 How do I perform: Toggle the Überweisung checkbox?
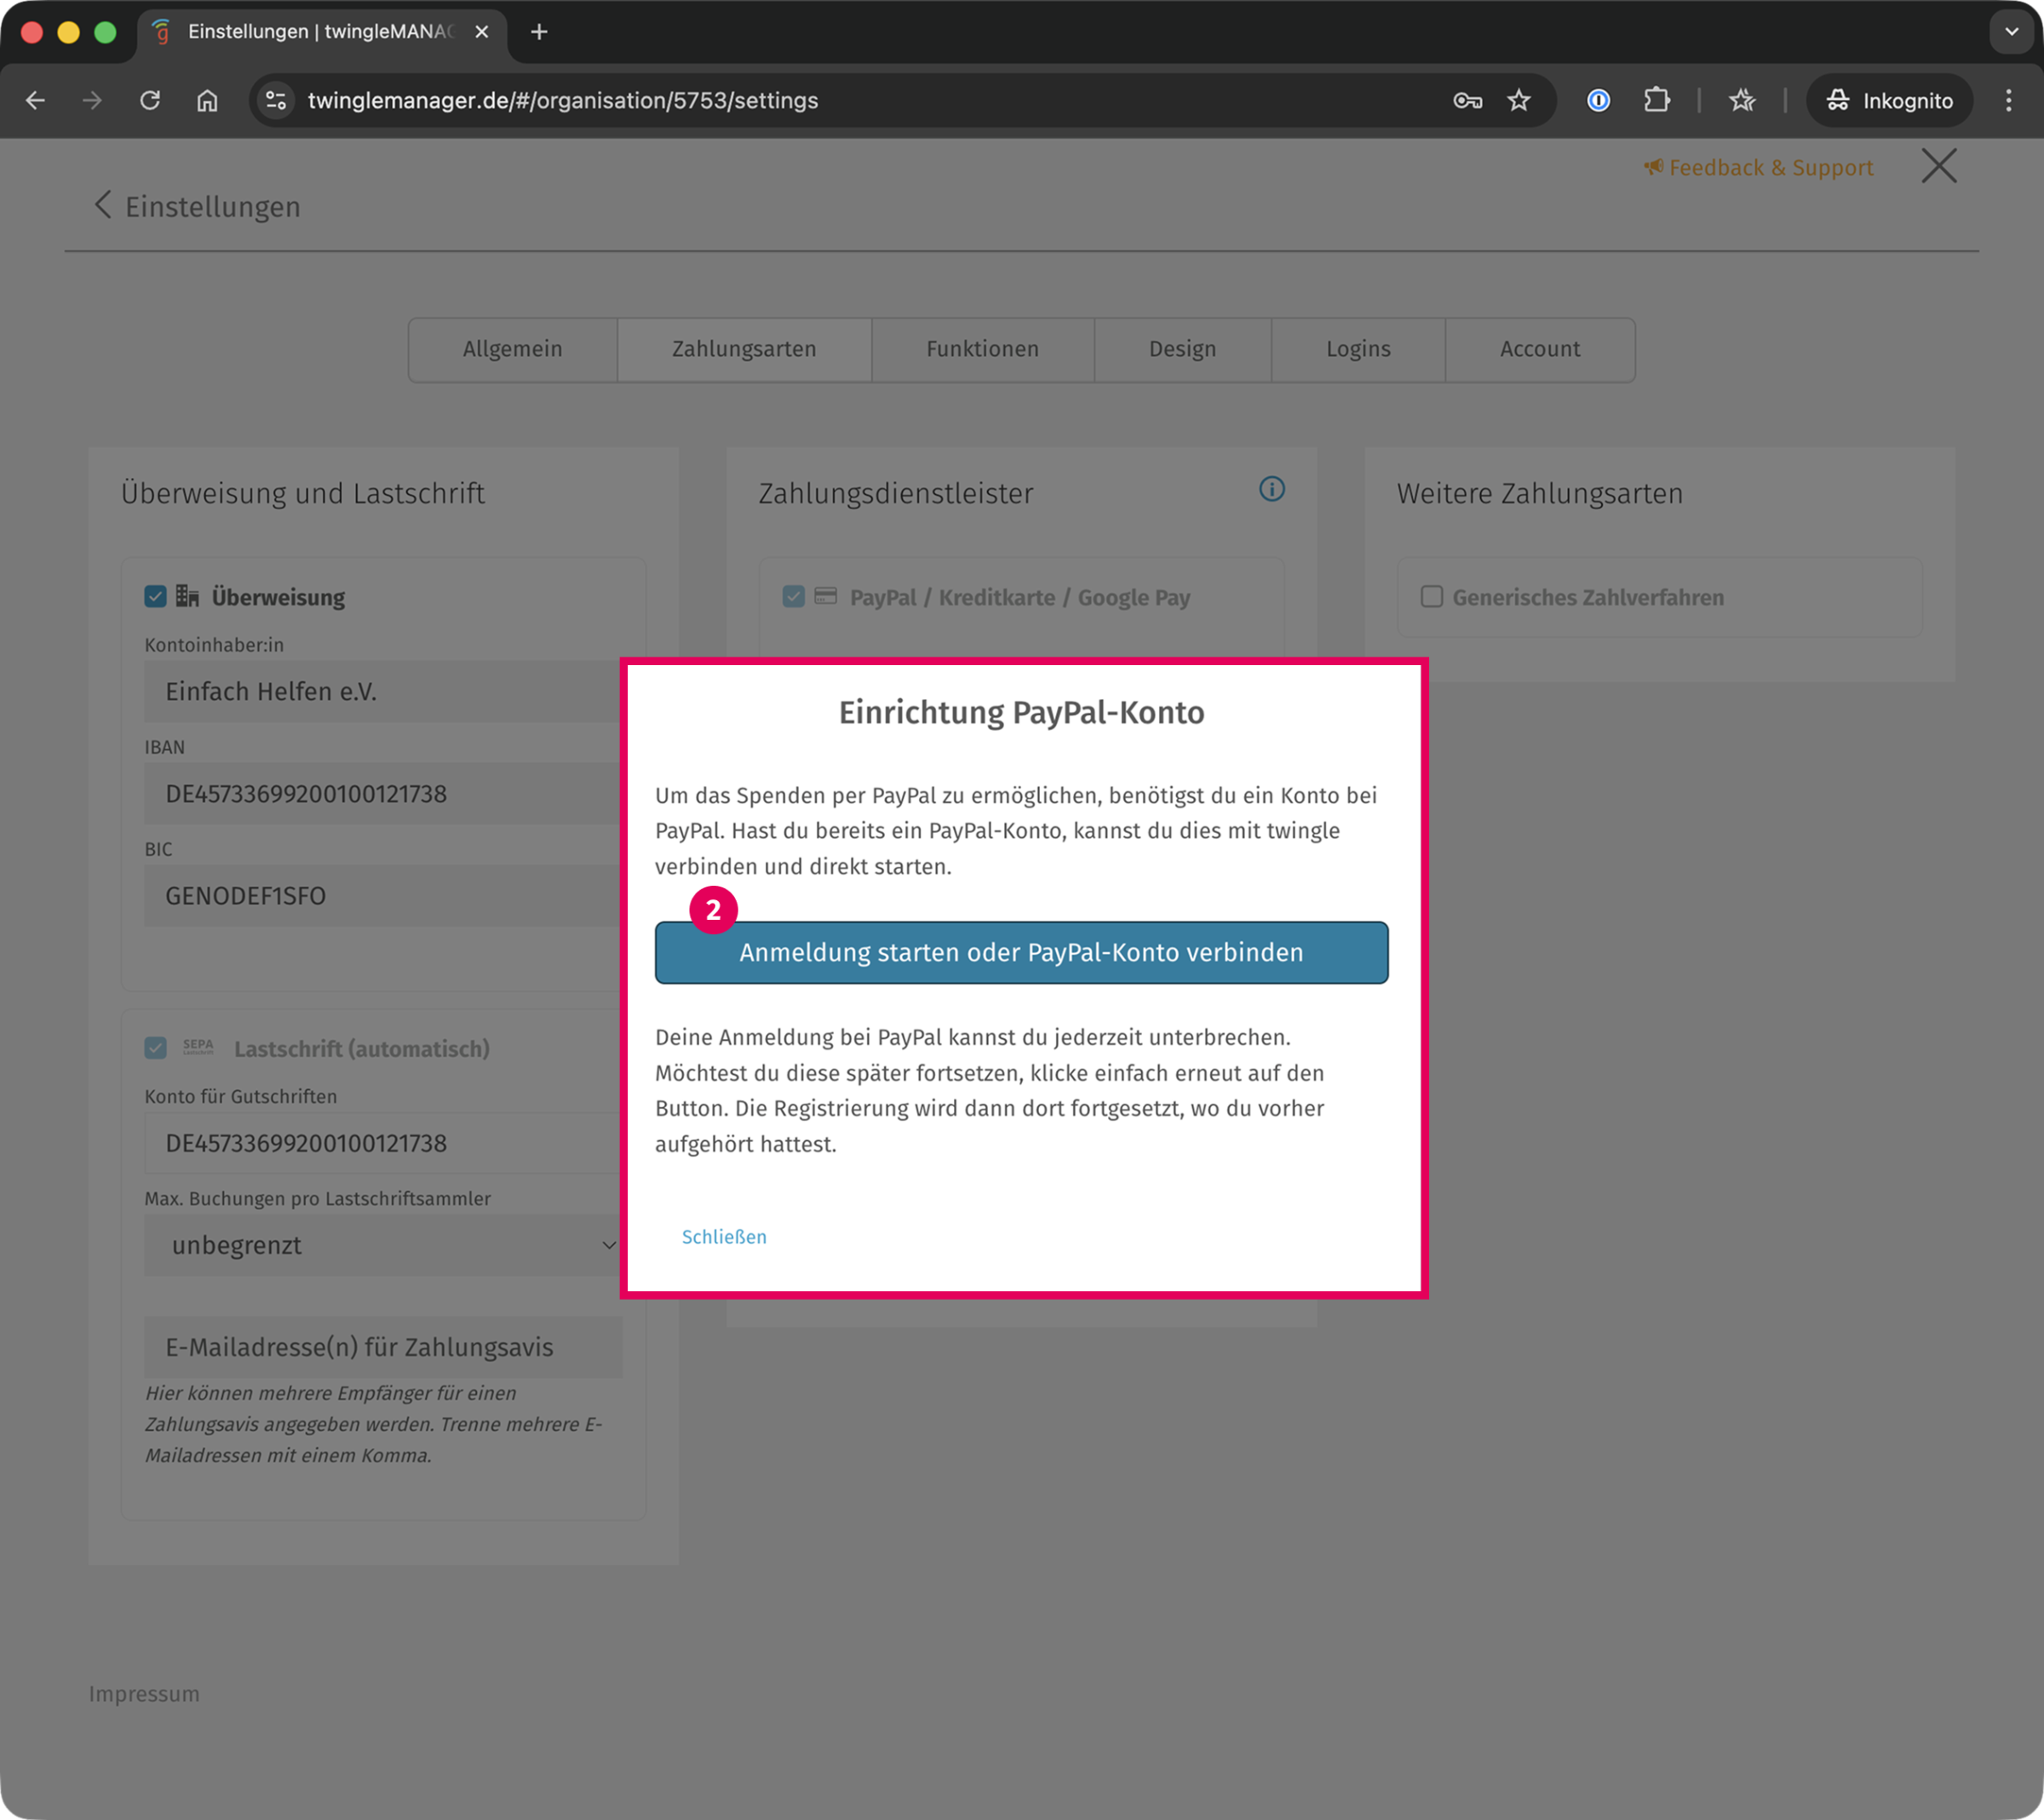click(155, 597)
